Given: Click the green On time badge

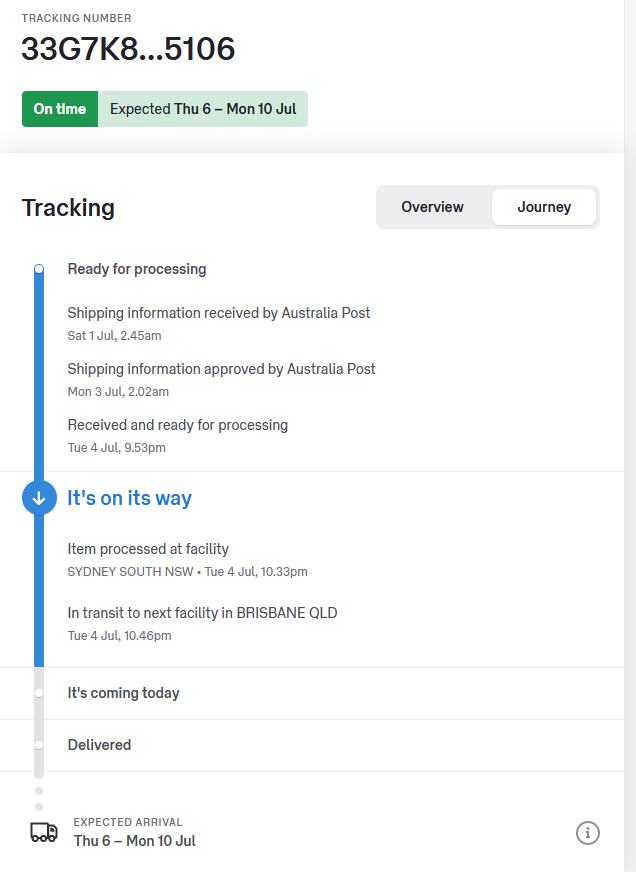Looking at the screenshot, I should pos(60,109).
